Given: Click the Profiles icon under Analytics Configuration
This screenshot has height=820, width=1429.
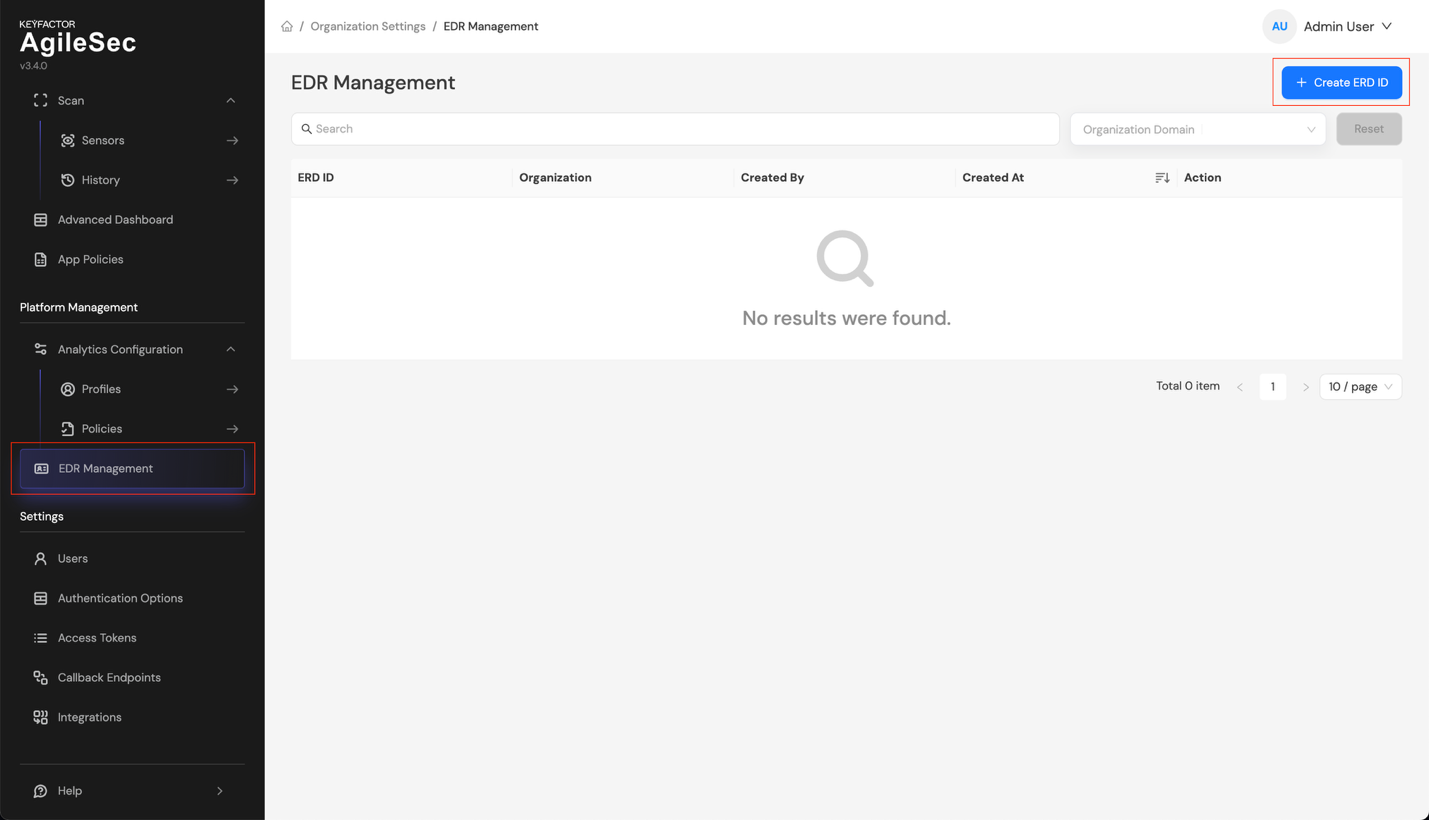Looking at the screenshot, I should 68,389.
